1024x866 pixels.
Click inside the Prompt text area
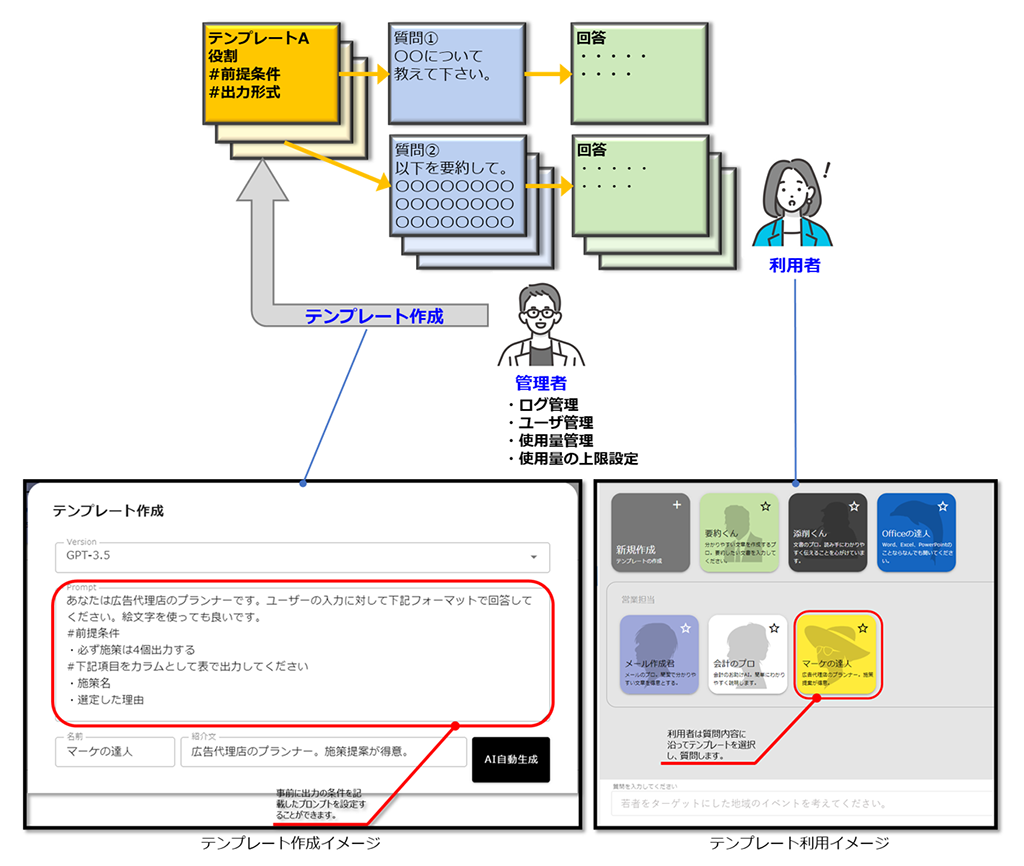(x=302, y=652)
